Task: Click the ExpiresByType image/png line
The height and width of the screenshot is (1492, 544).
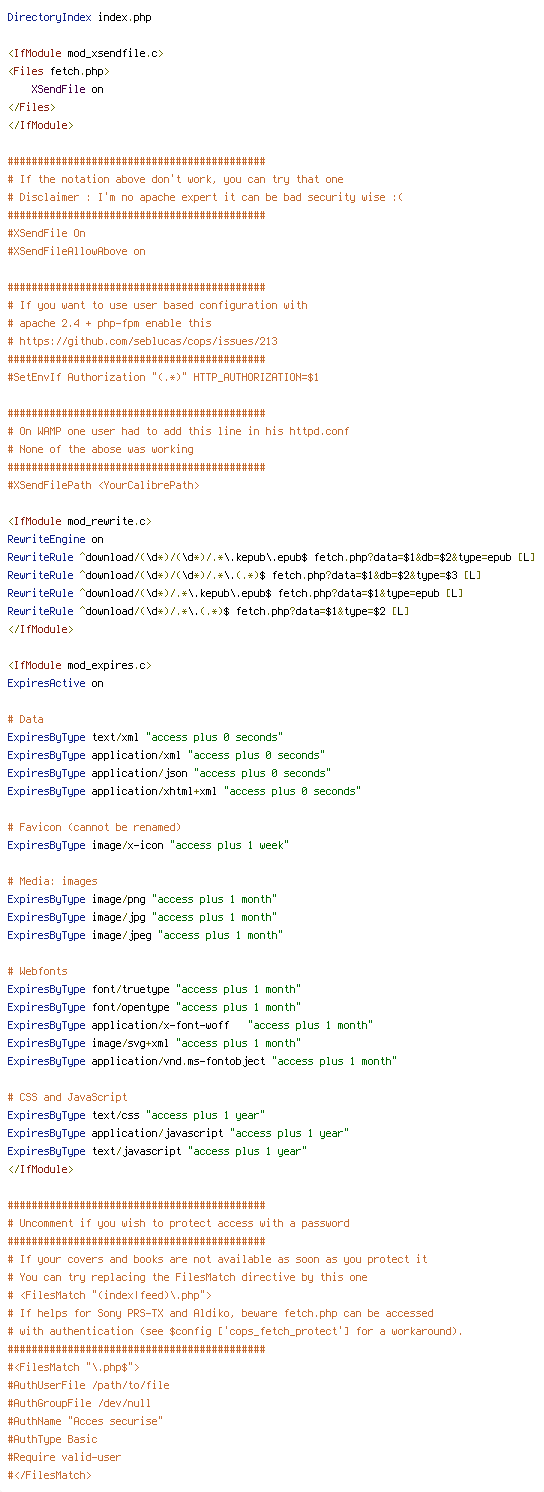Action: pyautogui.click(x=142, y=899)
